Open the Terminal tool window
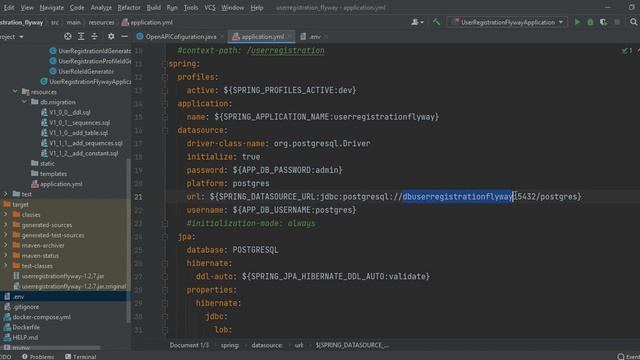Image resolution: width=640 pixels, height=360 pixels. [x=80, y=356]
